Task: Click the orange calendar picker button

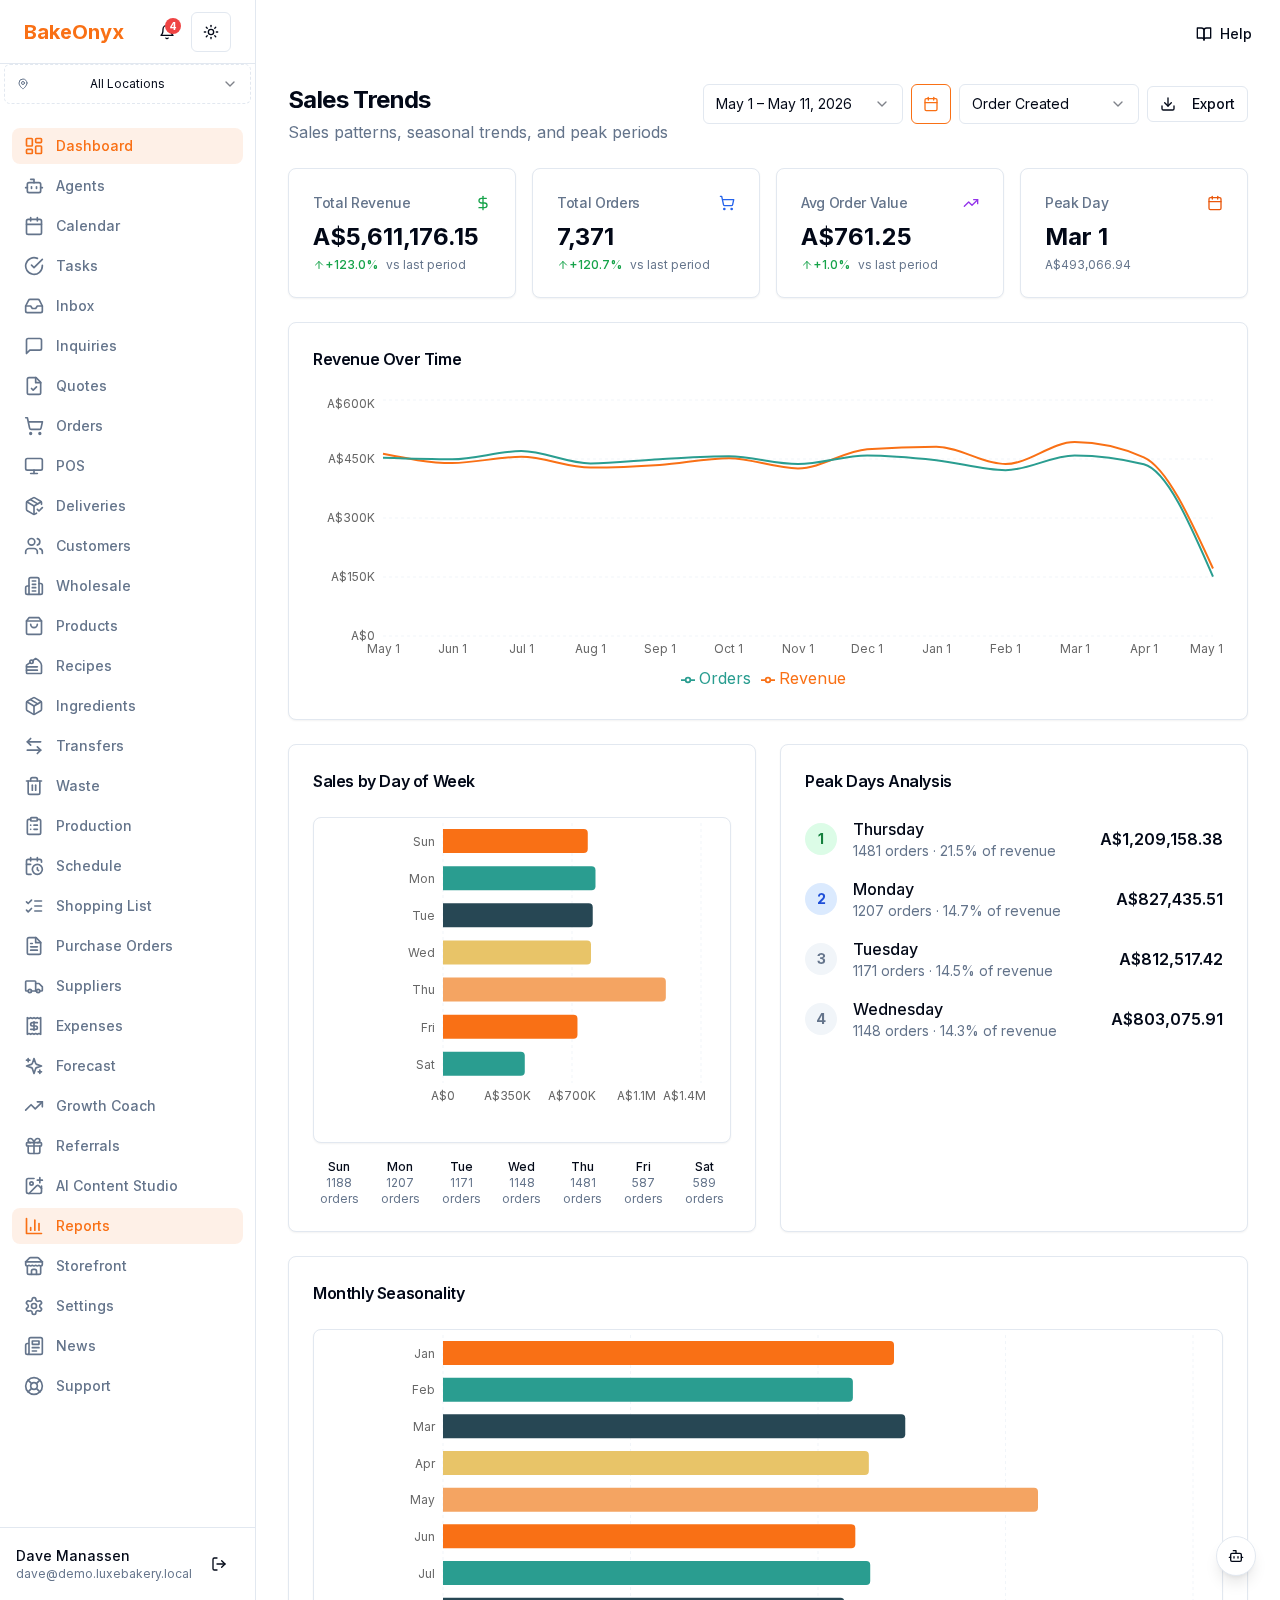Action: click(x=931, y=104)
